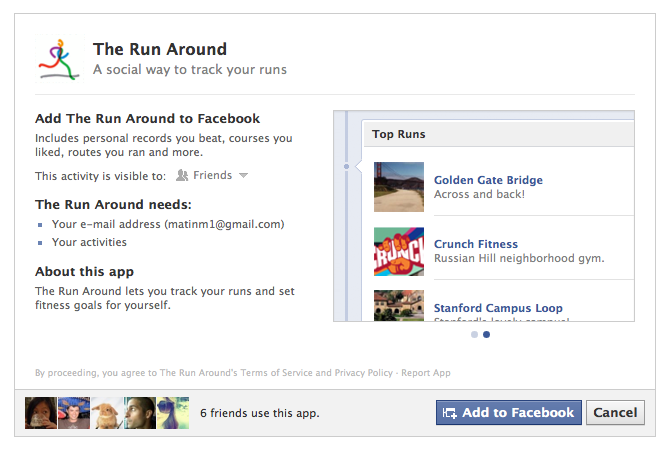Image resolution: width=672 pixels, height=457 pixels.
Task: Click the 'Your activities' permission item
Action: pos(89,242)
